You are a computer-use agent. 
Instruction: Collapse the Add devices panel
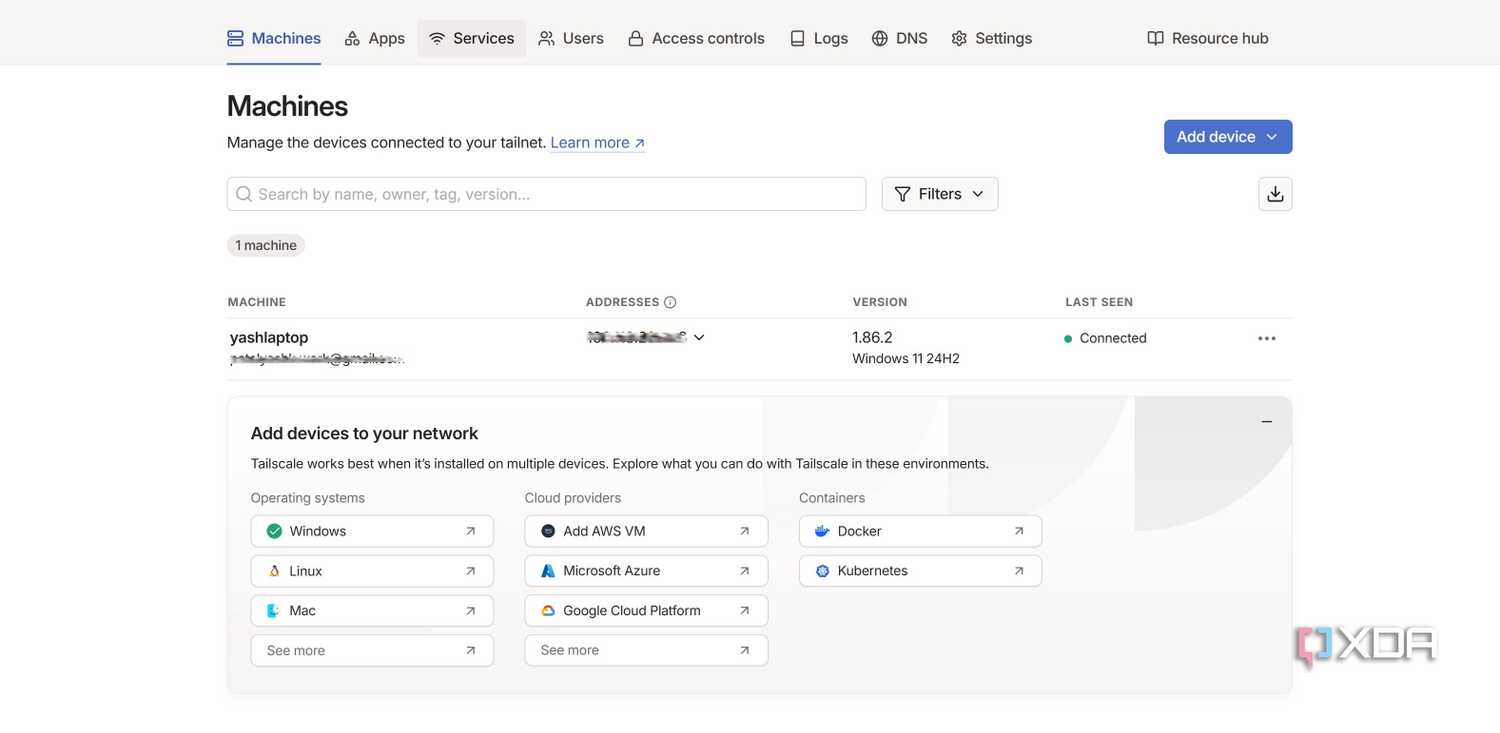point(1267,422)
